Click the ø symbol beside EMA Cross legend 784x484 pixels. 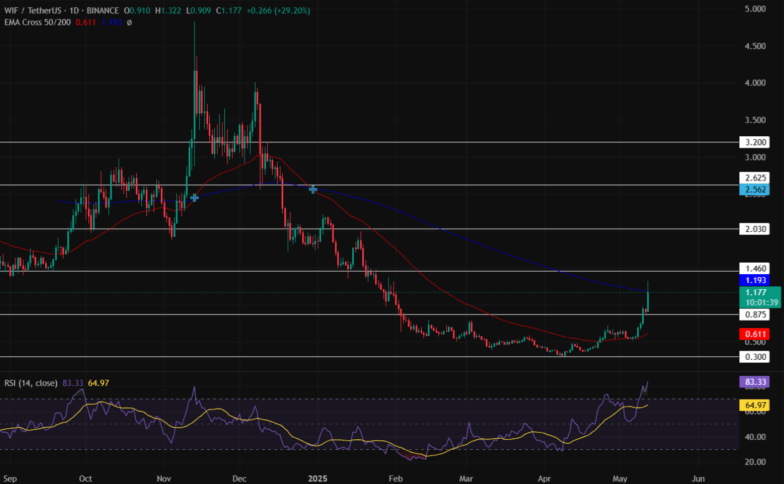click(130, 22)
